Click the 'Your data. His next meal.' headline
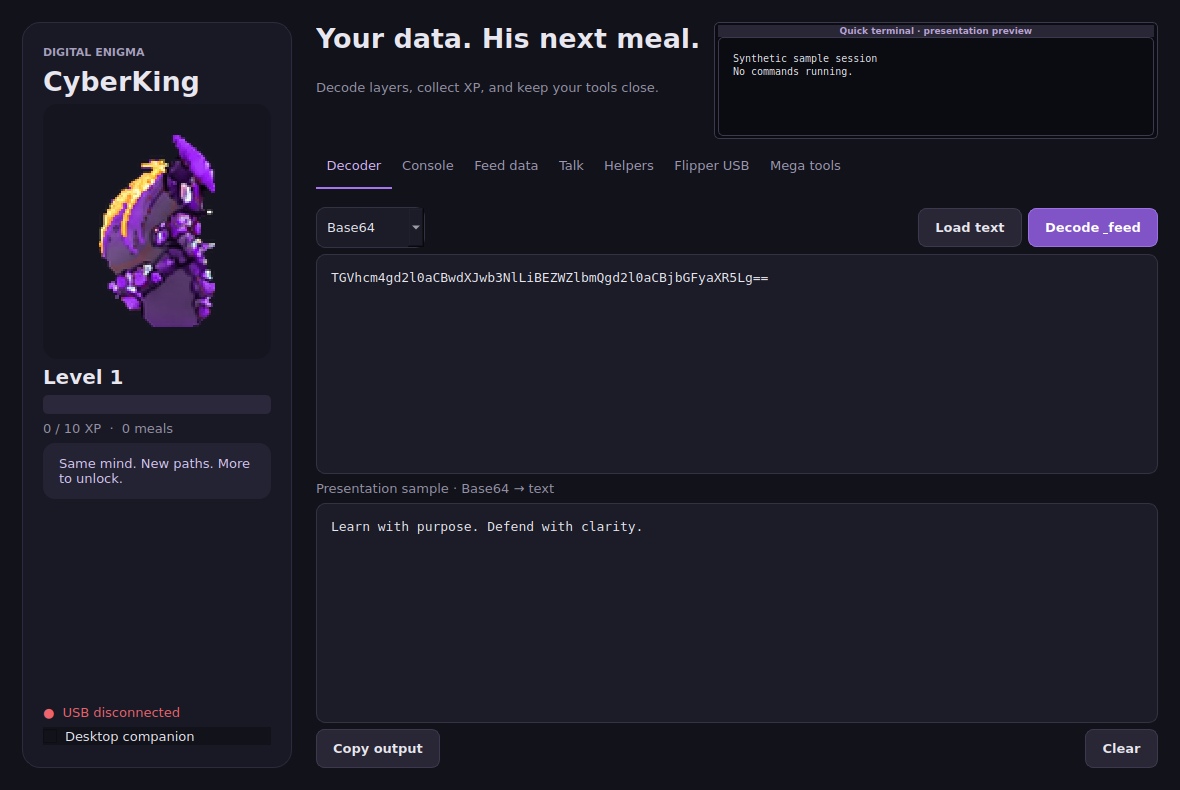 click(508, 38)
